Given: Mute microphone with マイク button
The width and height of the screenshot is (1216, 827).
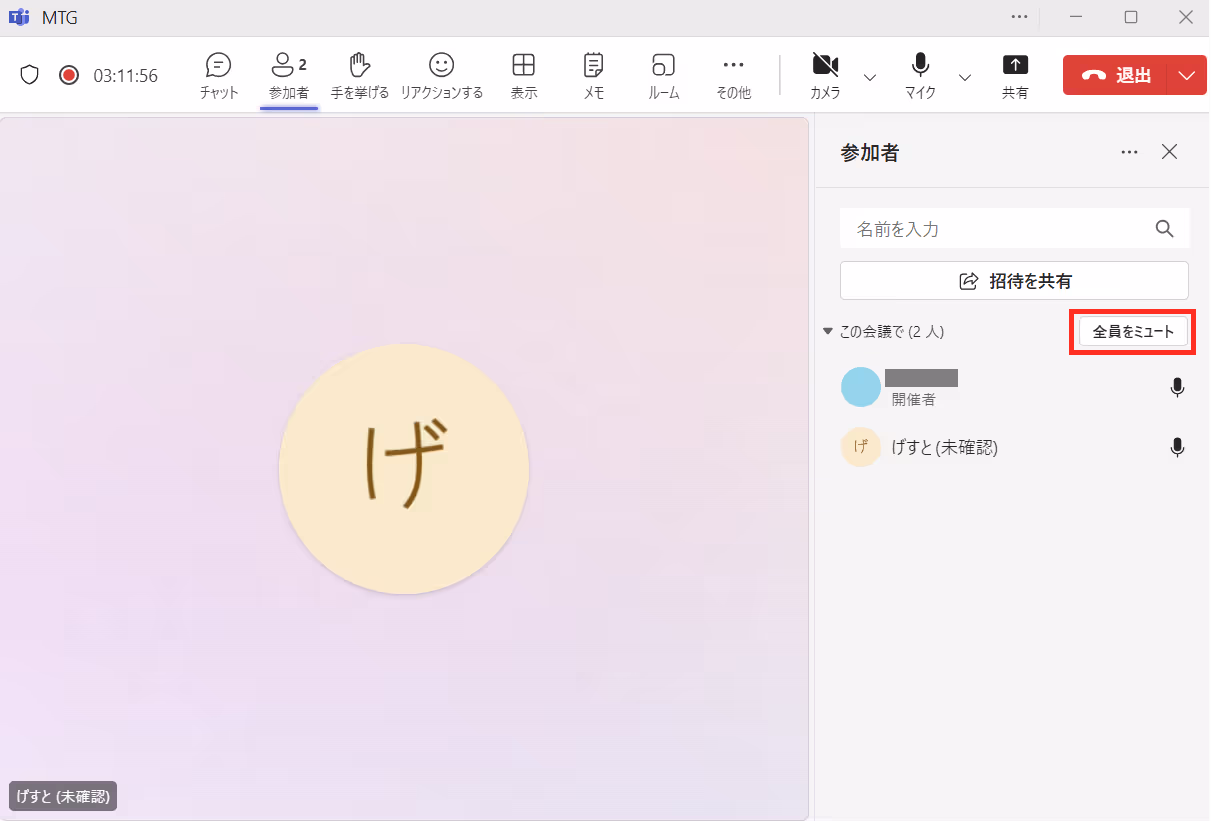Looking at the screenshot, I should (x=920, y=76).
